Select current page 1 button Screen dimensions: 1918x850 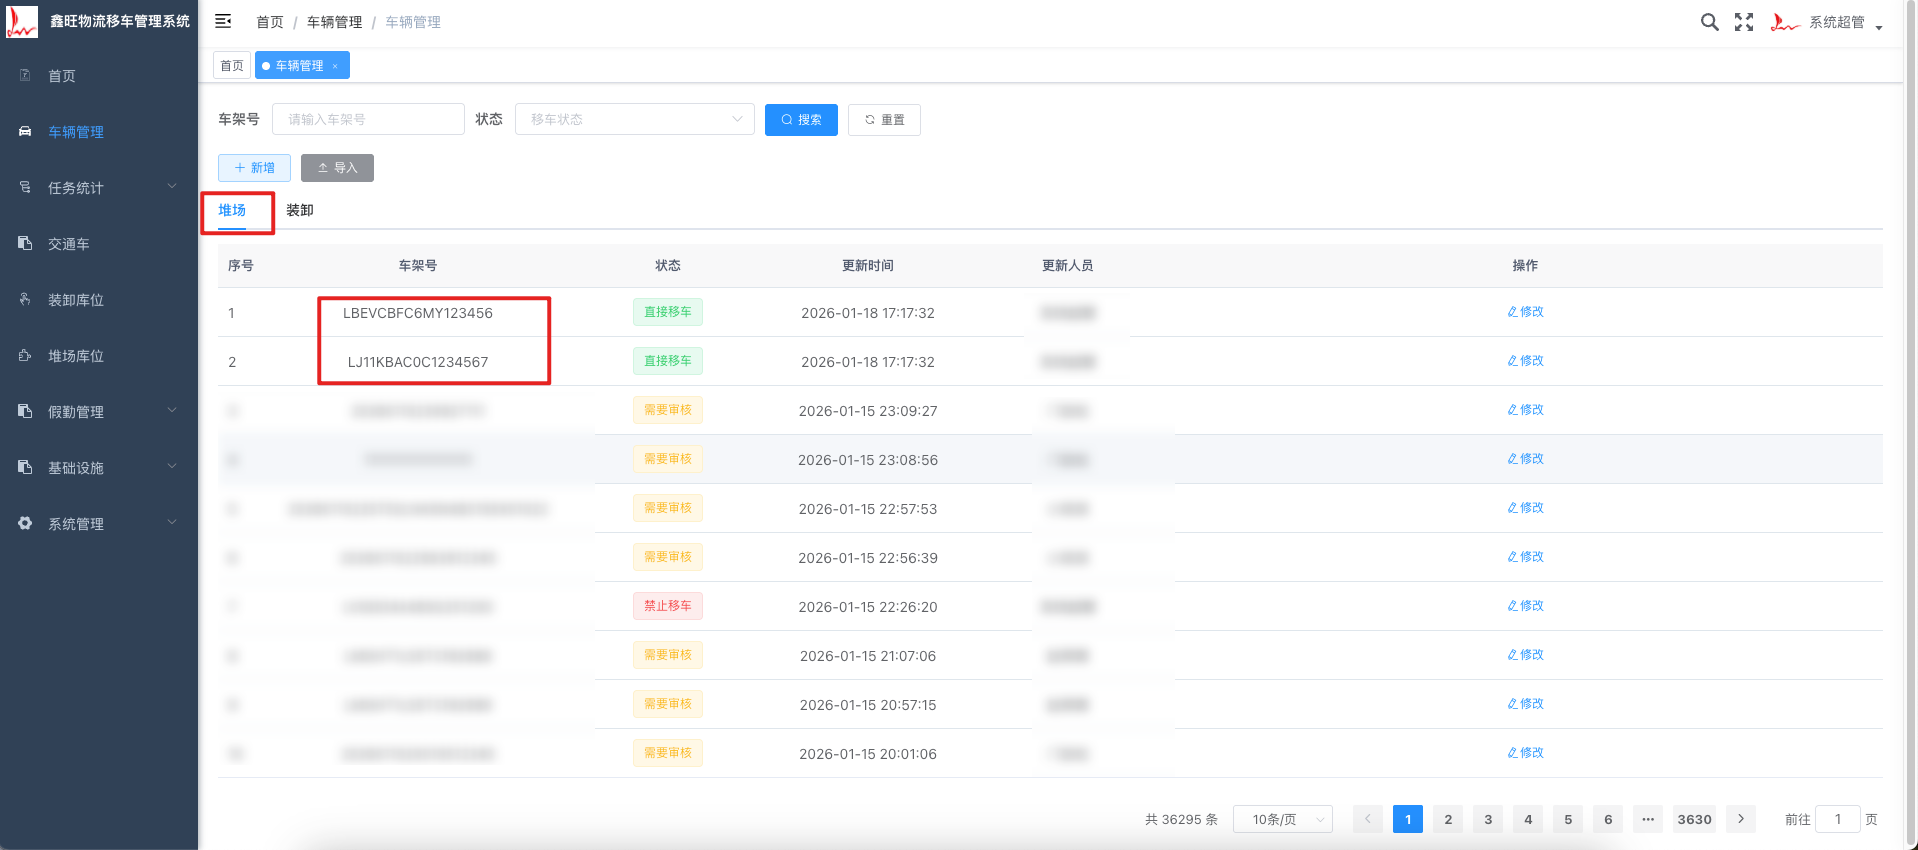(1408, 819)
